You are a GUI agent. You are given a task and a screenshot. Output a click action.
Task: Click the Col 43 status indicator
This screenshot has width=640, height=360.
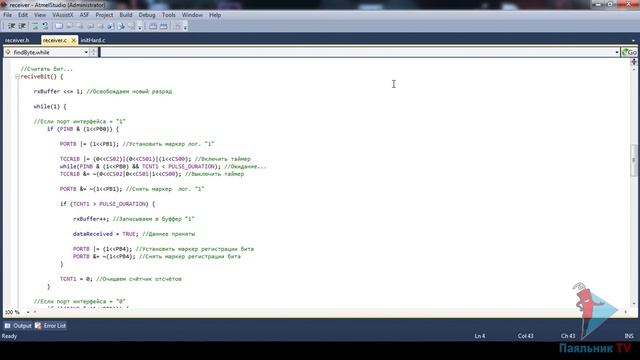526,336
